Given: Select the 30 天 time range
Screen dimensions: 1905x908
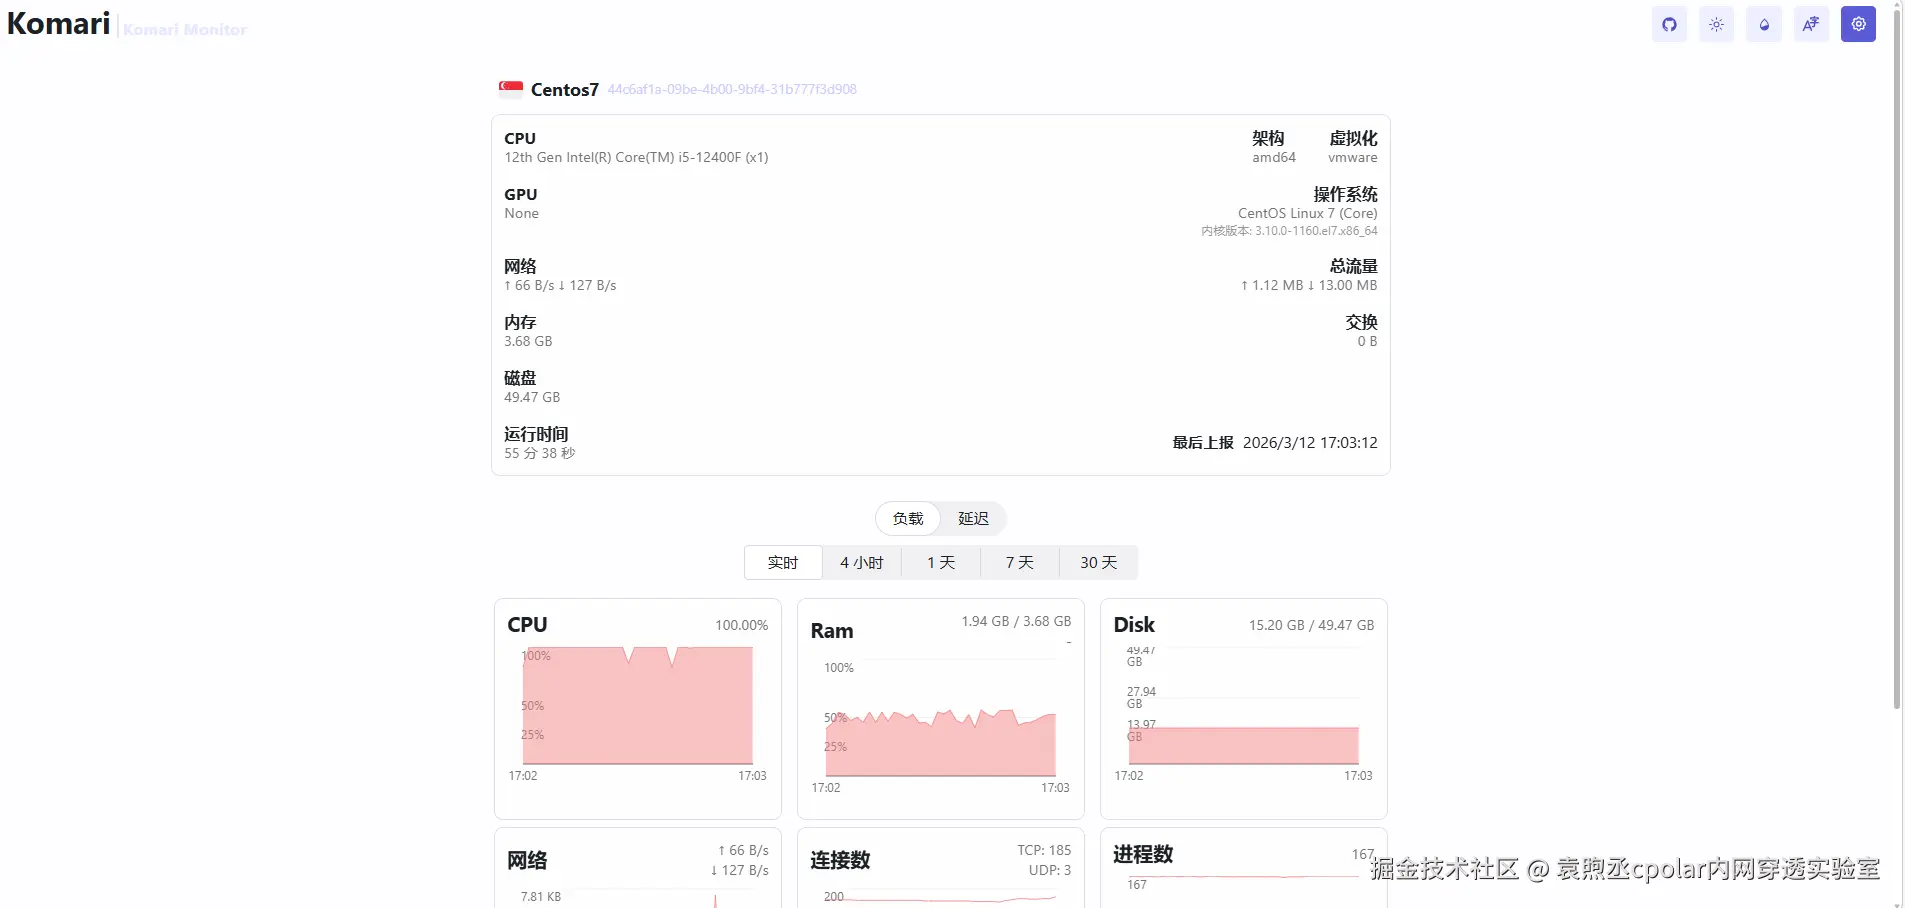Looking at the screenshot, I should (1098, 562).
